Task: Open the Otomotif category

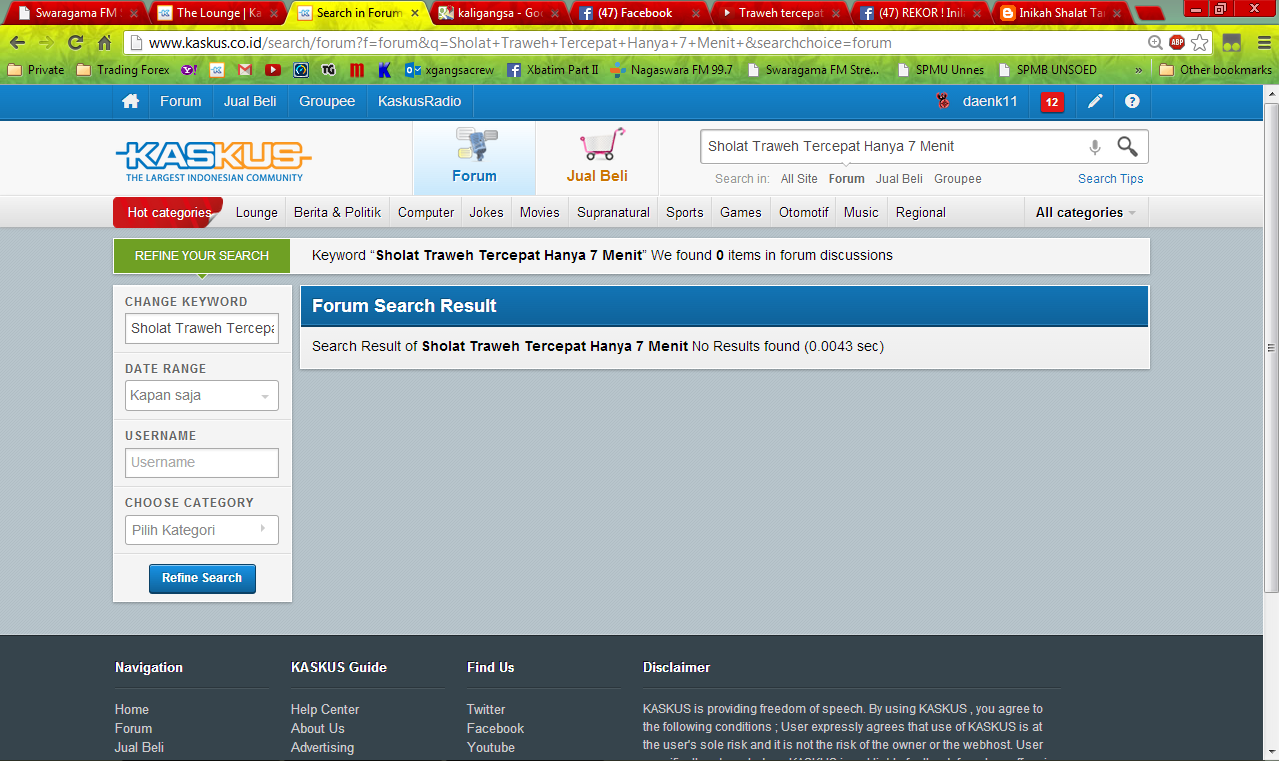Action: (x=804, y=212)
